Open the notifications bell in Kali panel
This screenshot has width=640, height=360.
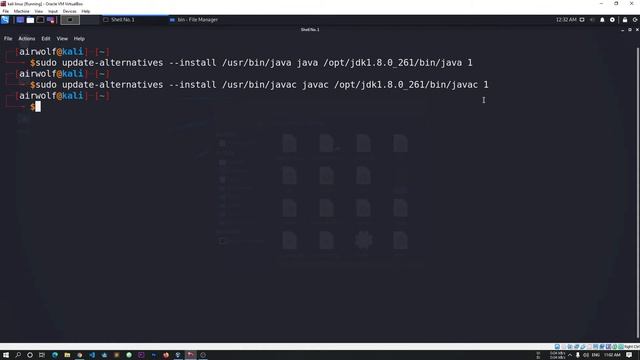[x=602, y=20]
